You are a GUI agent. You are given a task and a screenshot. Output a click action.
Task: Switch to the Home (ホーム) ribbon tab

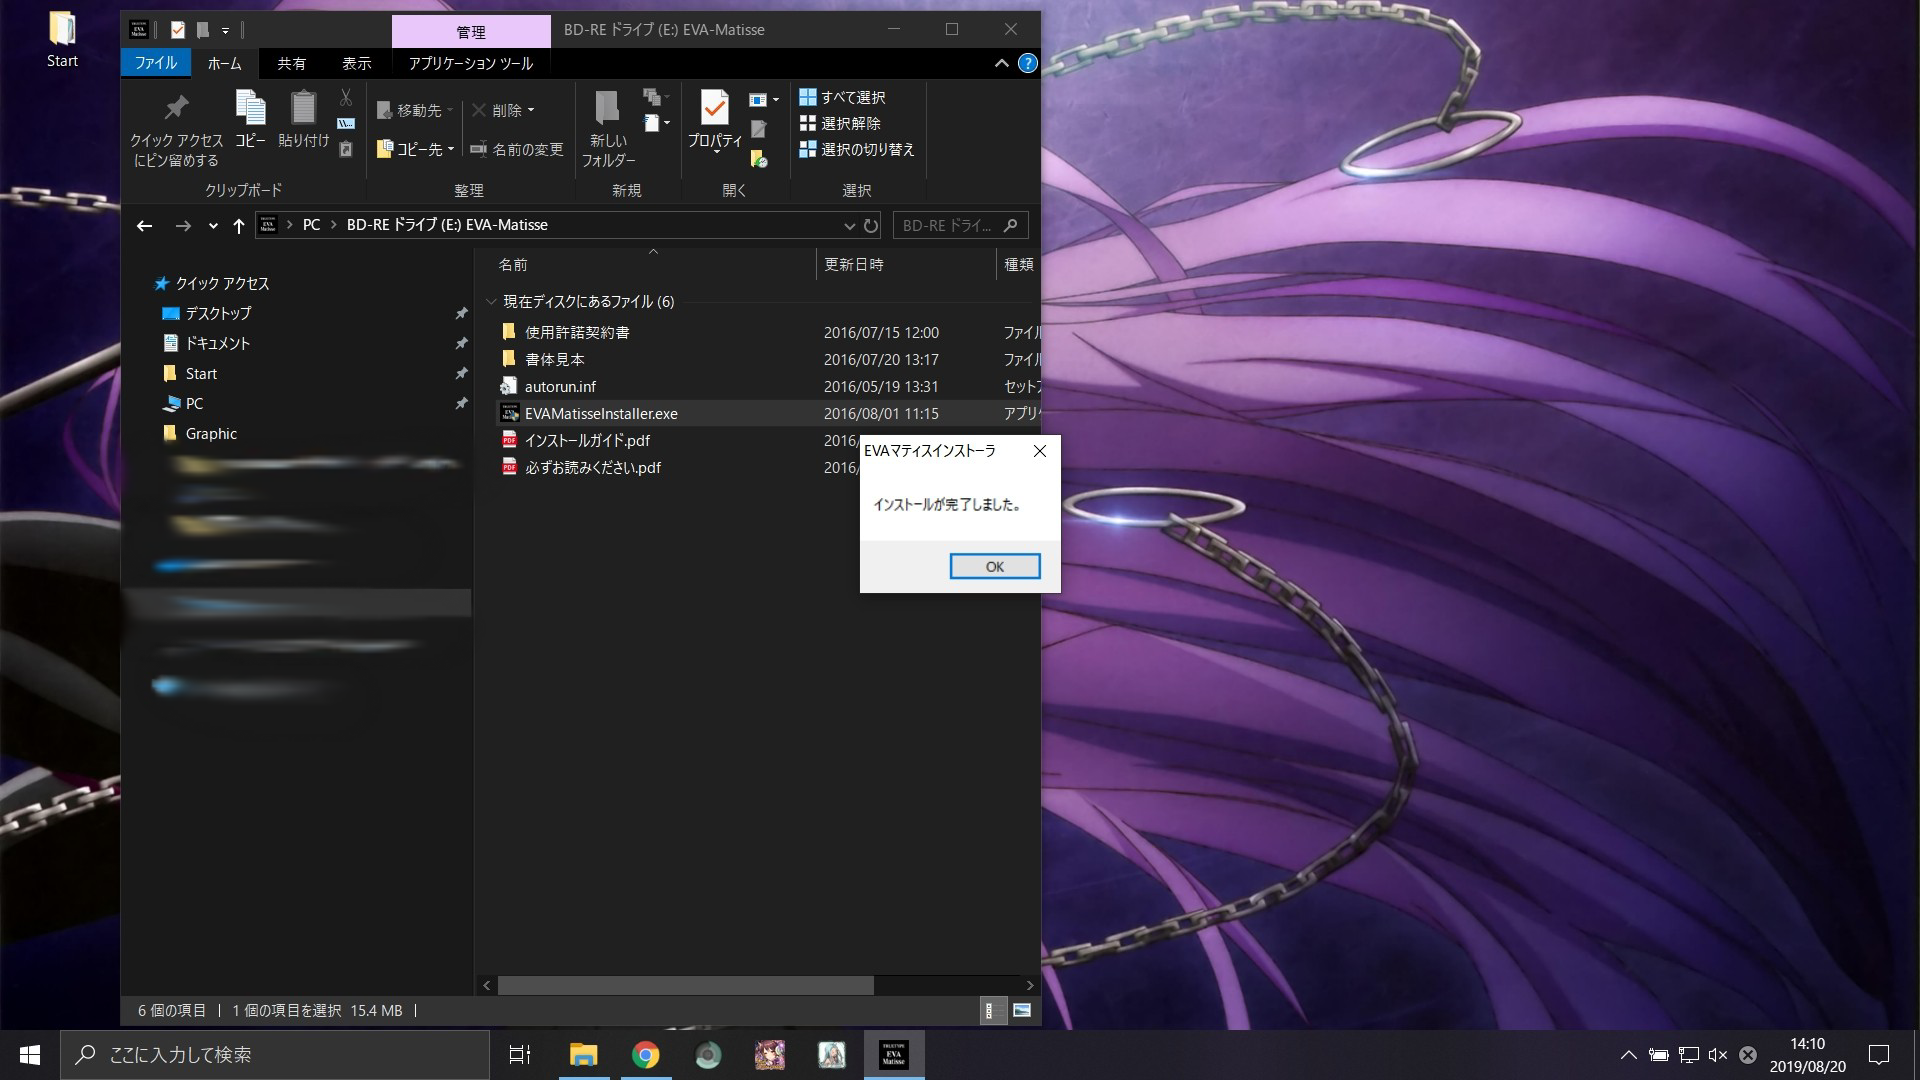(x=224, y=63)
